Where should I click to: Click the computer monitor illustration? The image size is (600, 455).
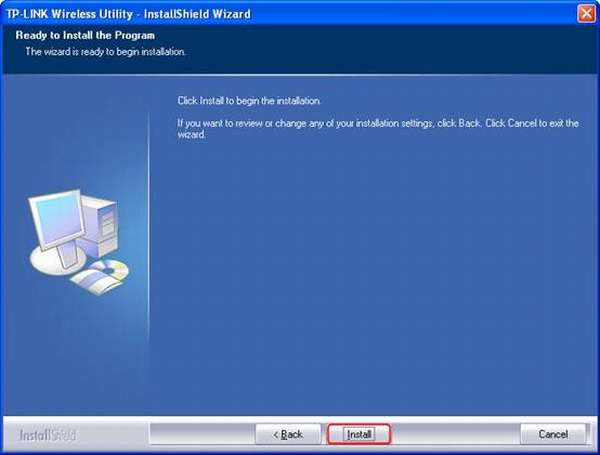pos(59,220)
